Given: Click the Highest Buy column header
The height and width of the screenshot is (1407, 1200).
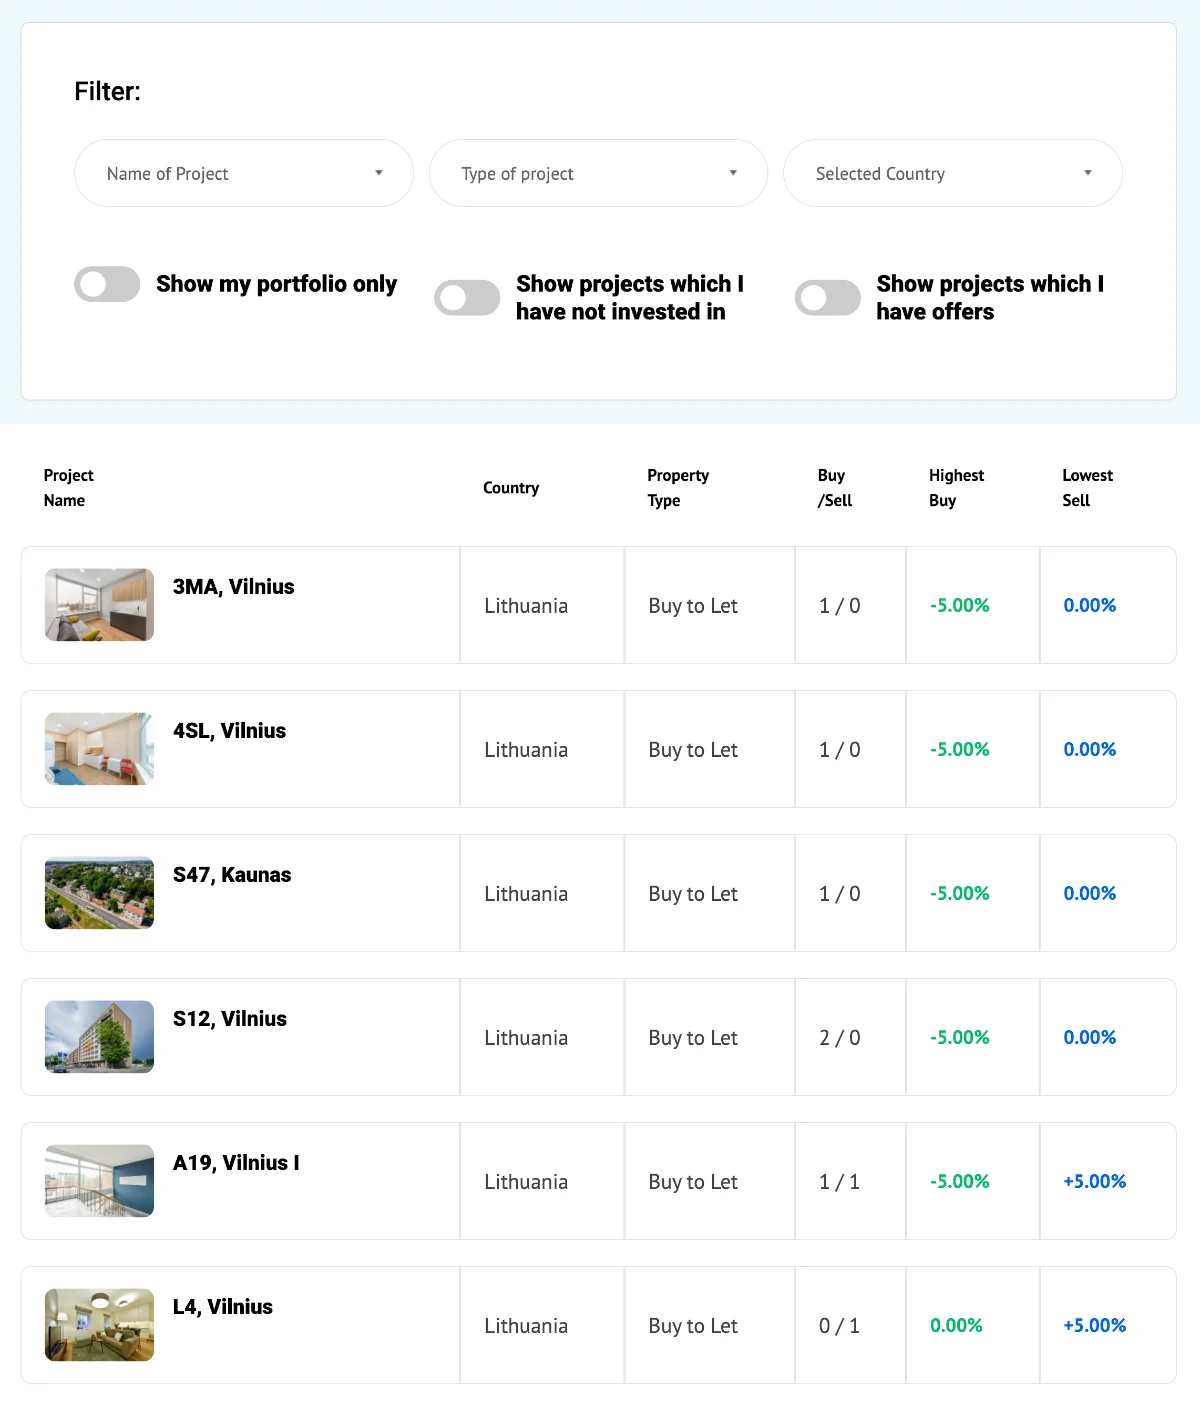Looking at the screenshot, I should [956, 488].
